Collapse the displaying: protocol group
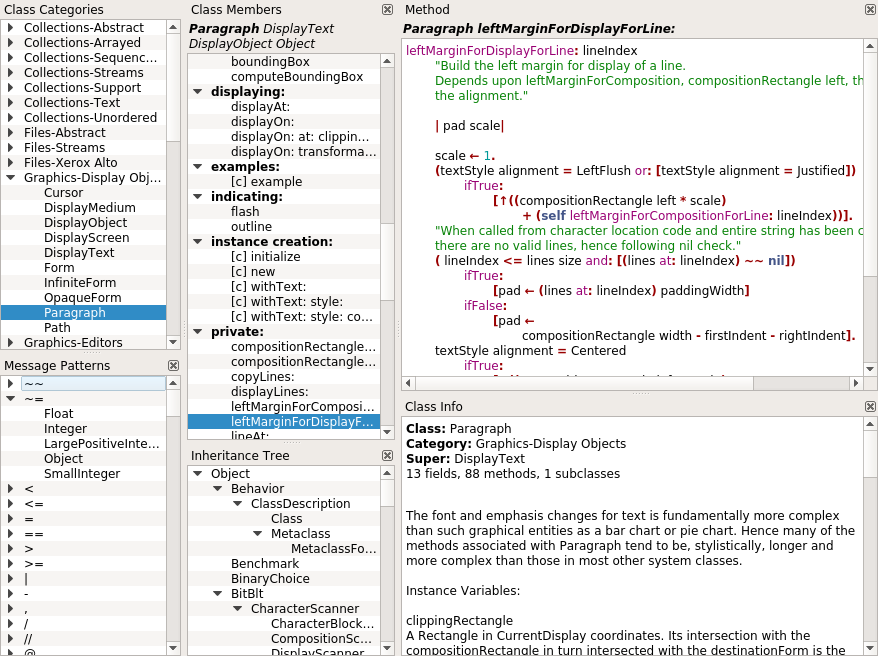This screenshot has height=656, width=878. click(198, 92)
